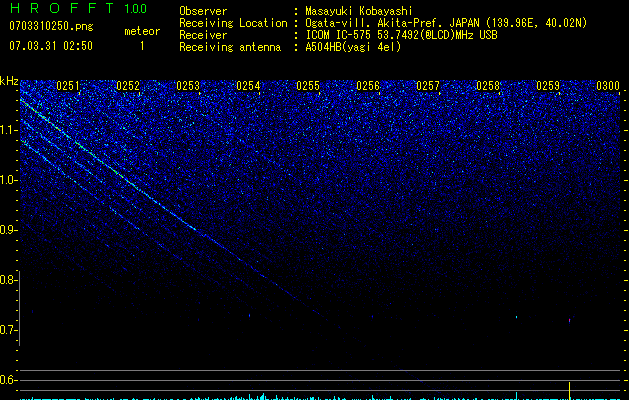The image size is (629, 400).
Task: Click the 0255 time marker
Action: click(x=308, y=86)
